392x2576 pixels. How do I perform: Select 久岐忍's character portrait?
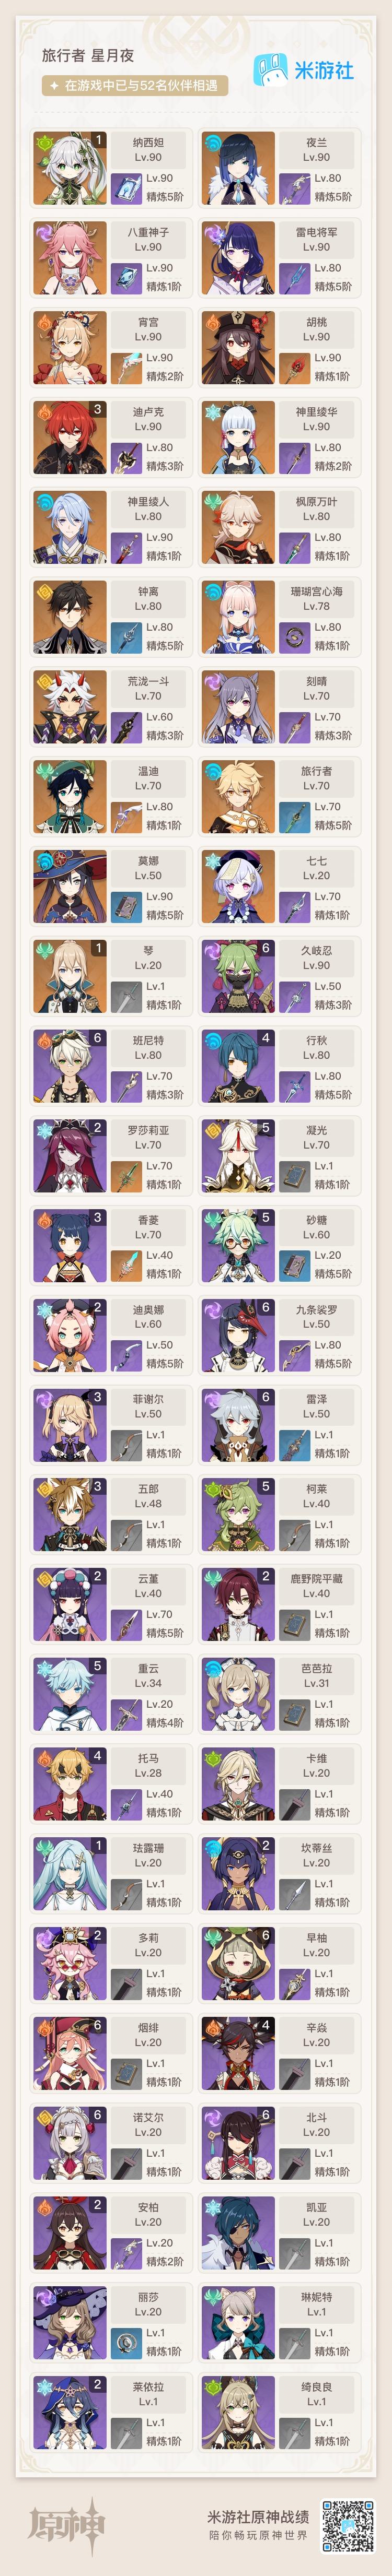pyautogui.click(x=237, y=976)
